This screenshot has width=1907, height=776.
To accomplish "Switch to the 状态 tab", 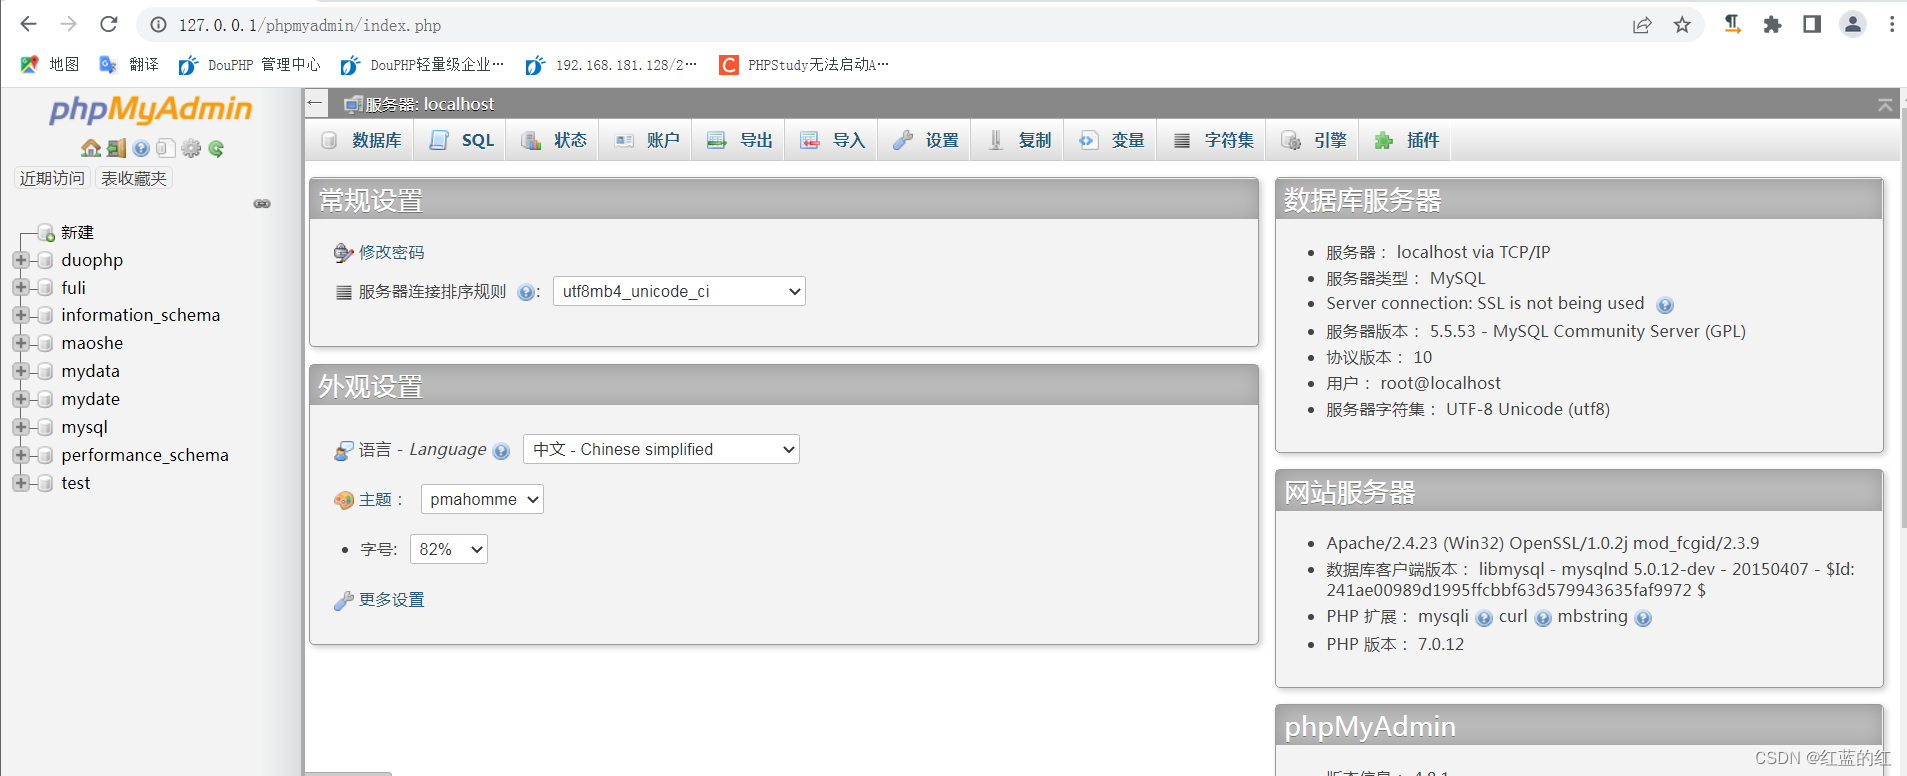I will [554, 140].
